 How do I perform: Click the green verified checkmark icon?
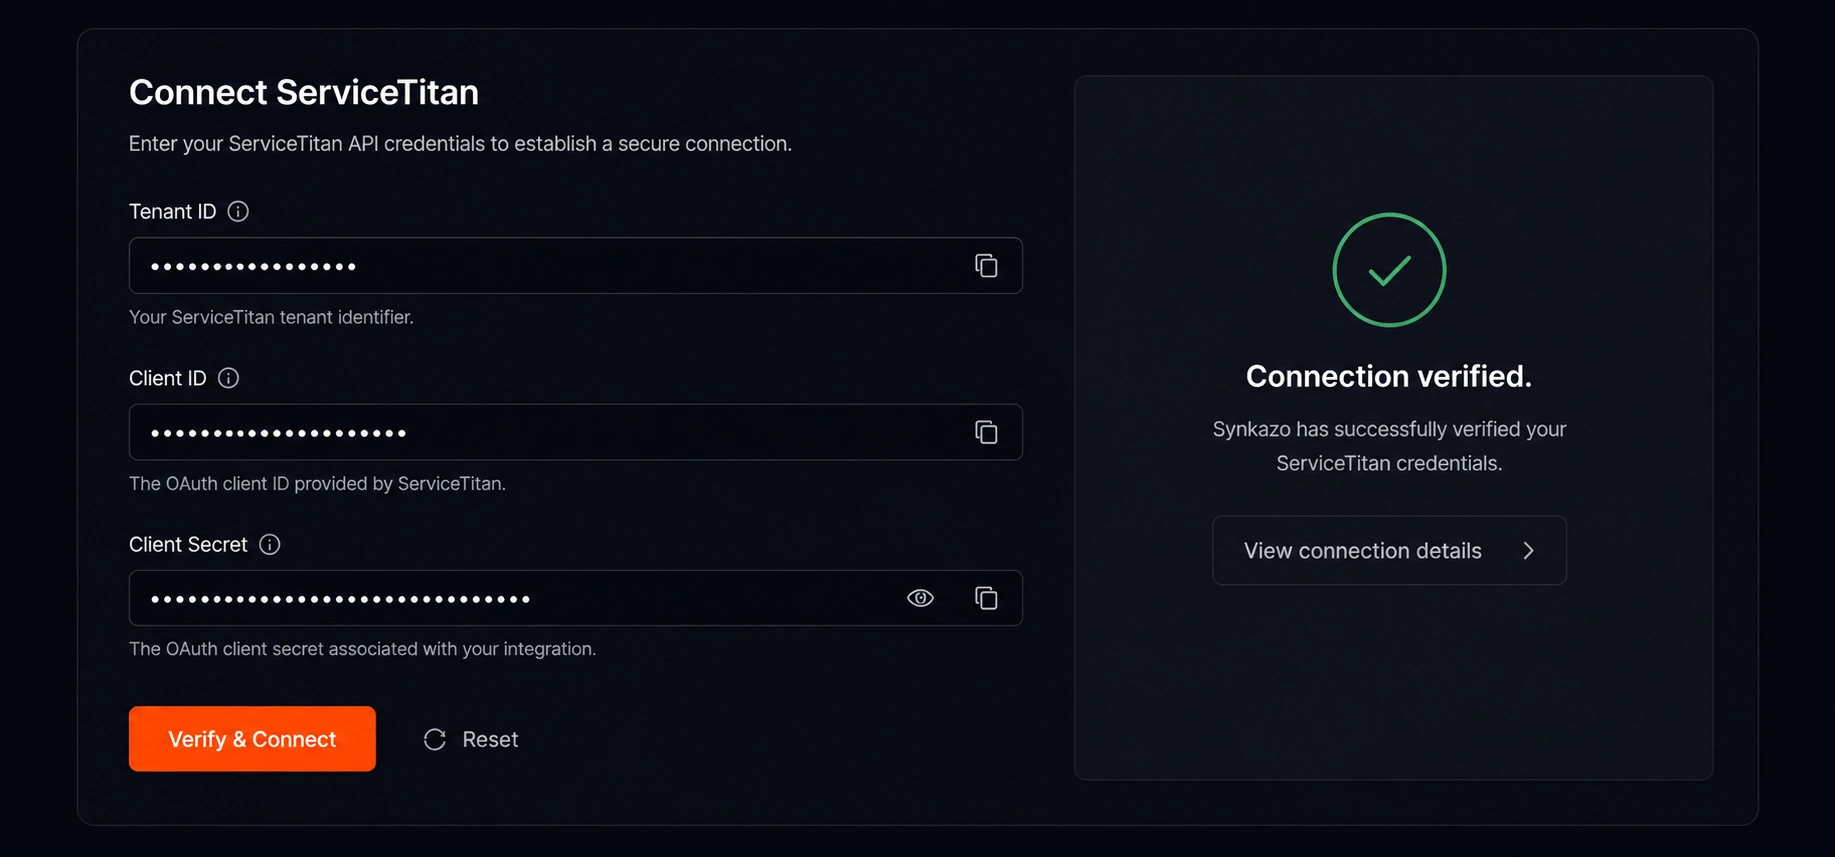click(1389, 270)
